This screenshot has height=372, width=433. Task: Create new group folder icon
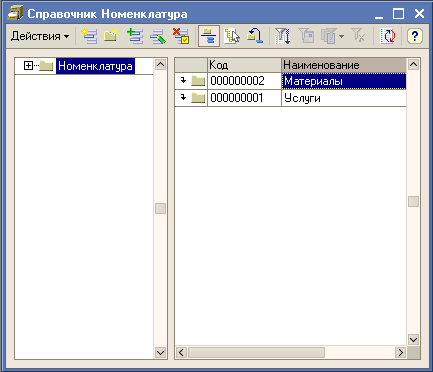(x=111, y=36)
